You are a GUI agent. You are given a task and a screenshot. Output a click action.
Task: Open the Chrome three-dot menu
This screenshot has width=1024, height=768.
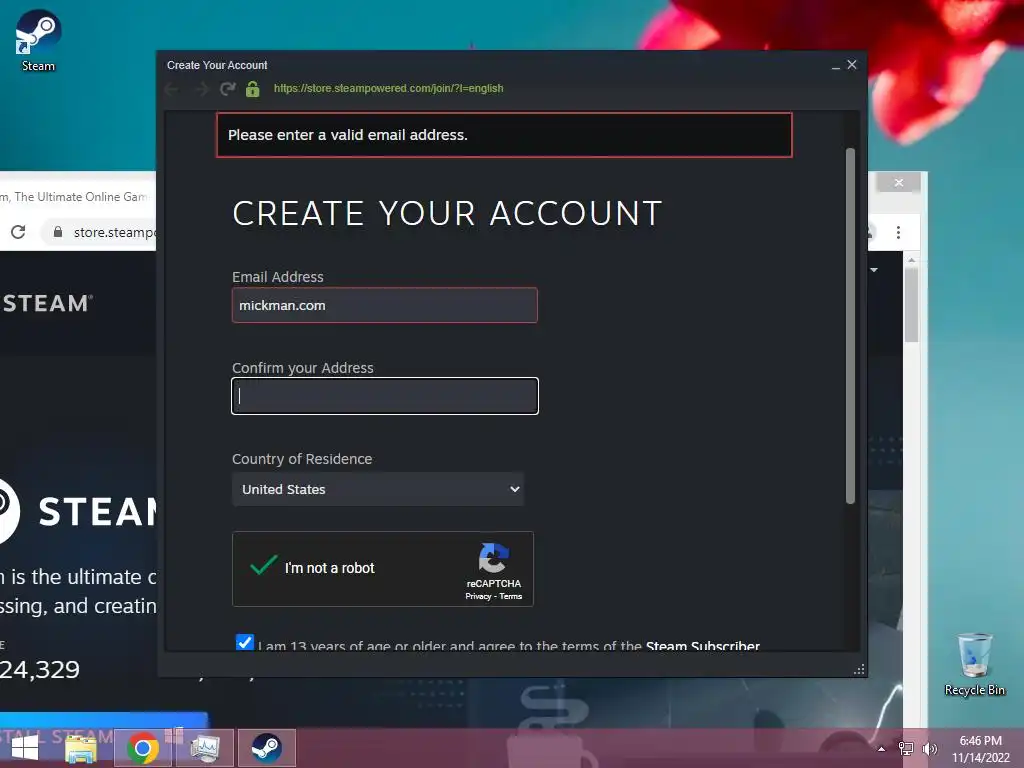coord(899,232)
